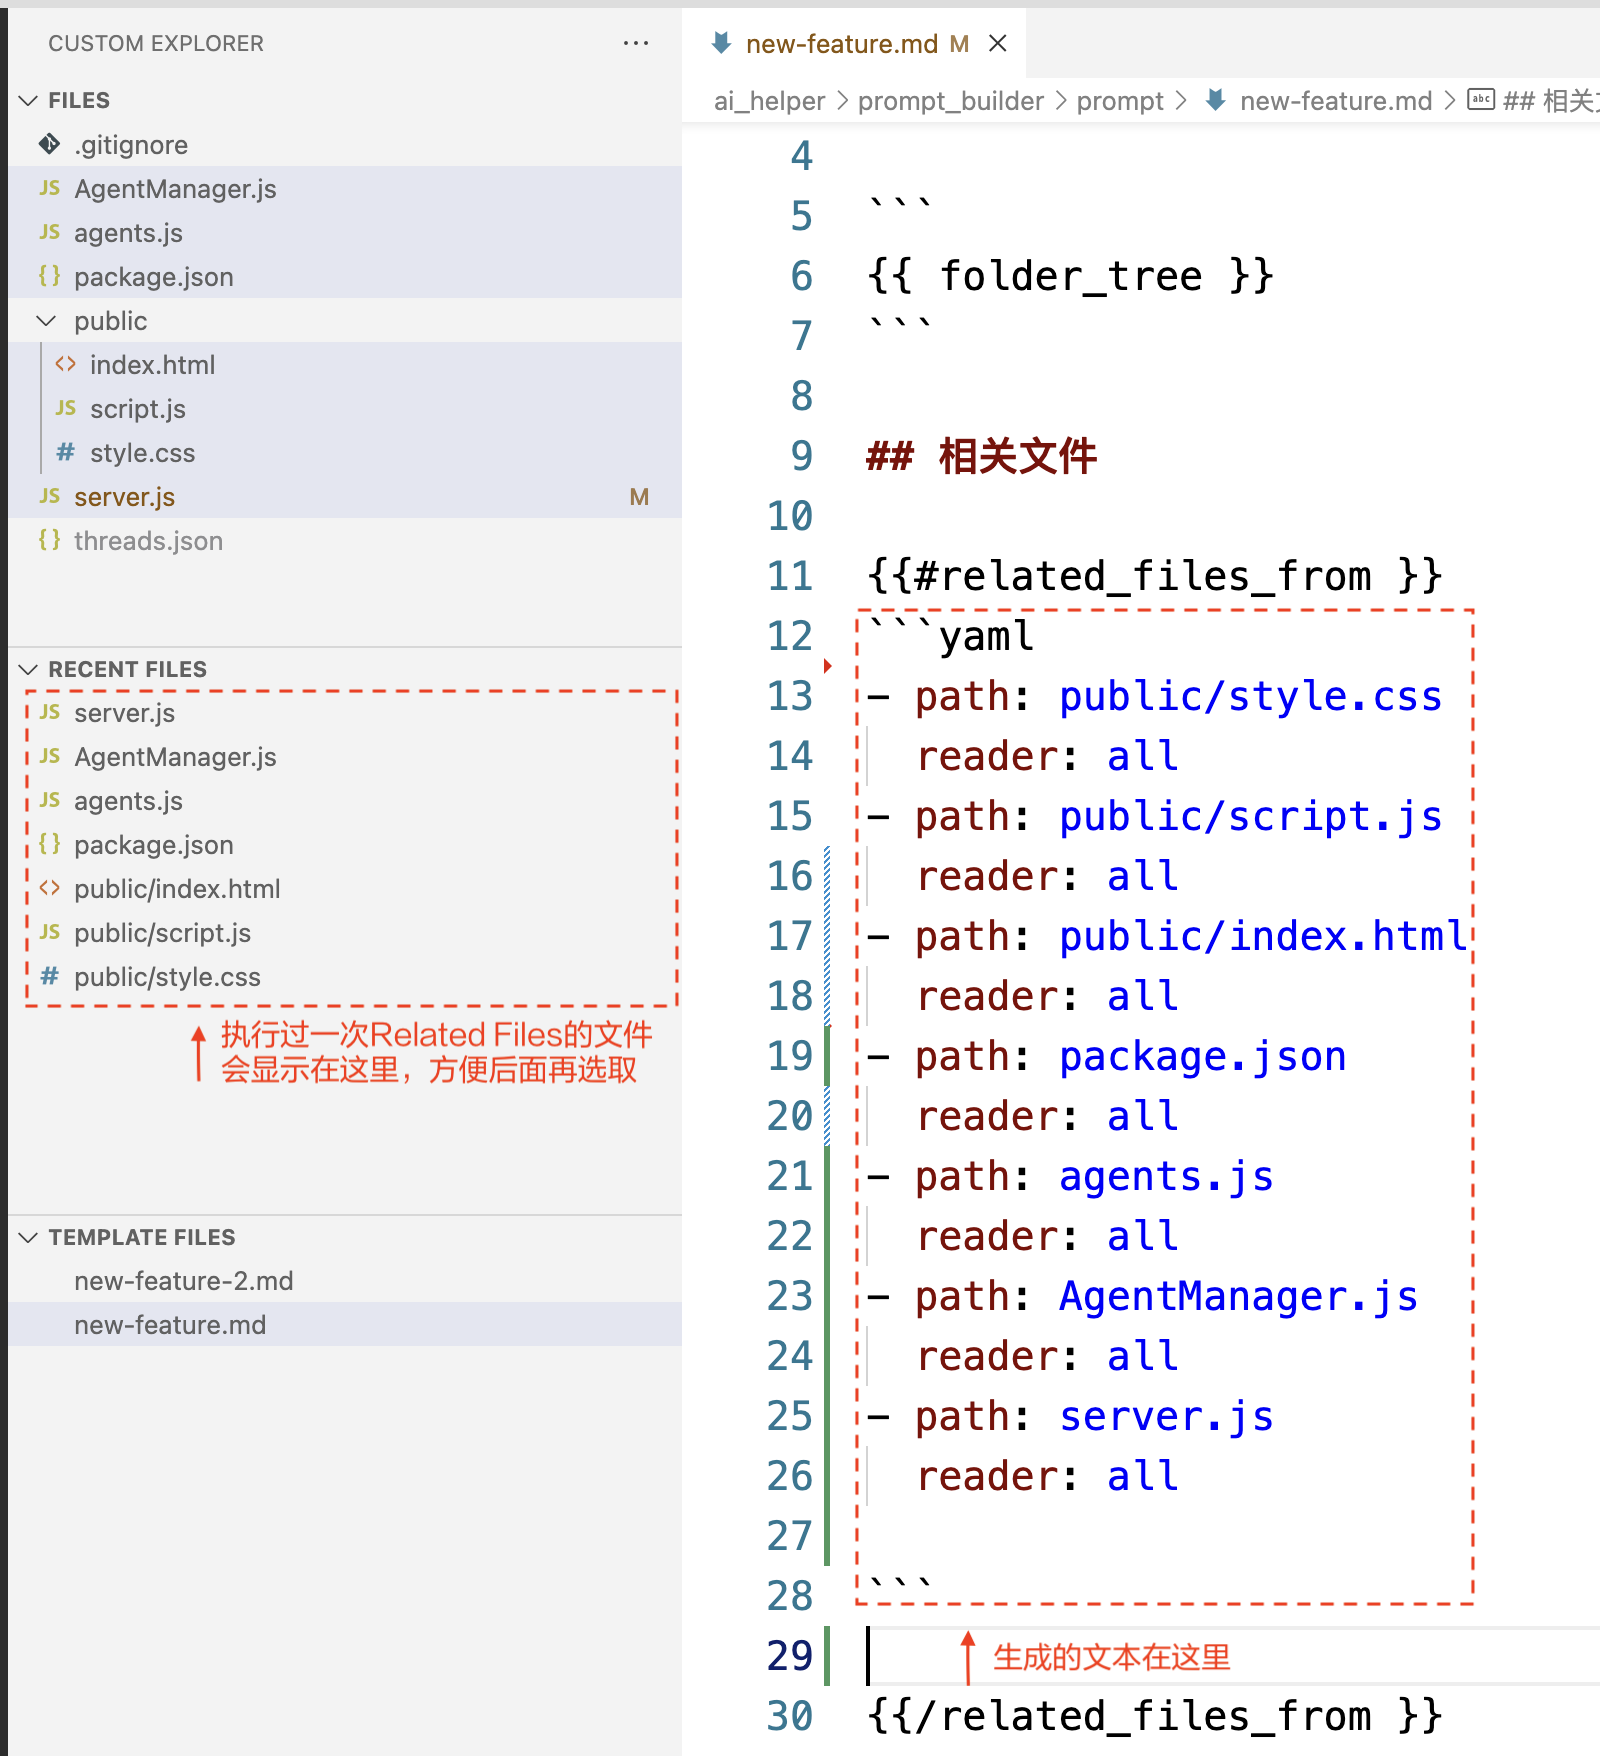Click the JS icon beside agents.js in Files
Image resolution: width=1600 pixels, height=1756 pixels.
pyautogui.click(x=50, y=232)
